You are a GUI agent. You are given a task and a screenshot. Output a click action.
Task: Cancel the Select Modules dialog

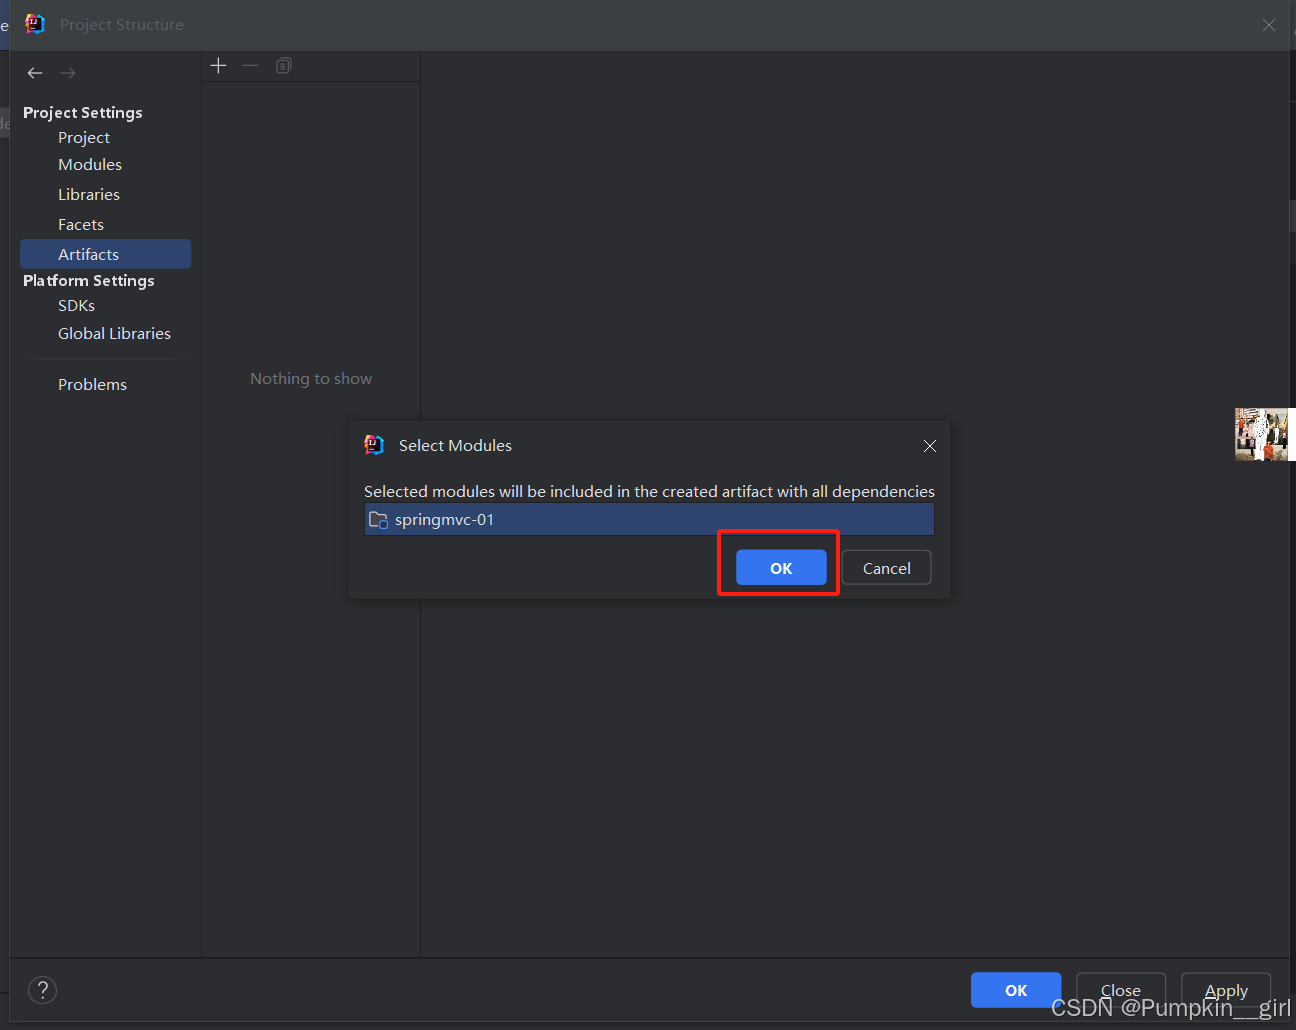(886, 568)
